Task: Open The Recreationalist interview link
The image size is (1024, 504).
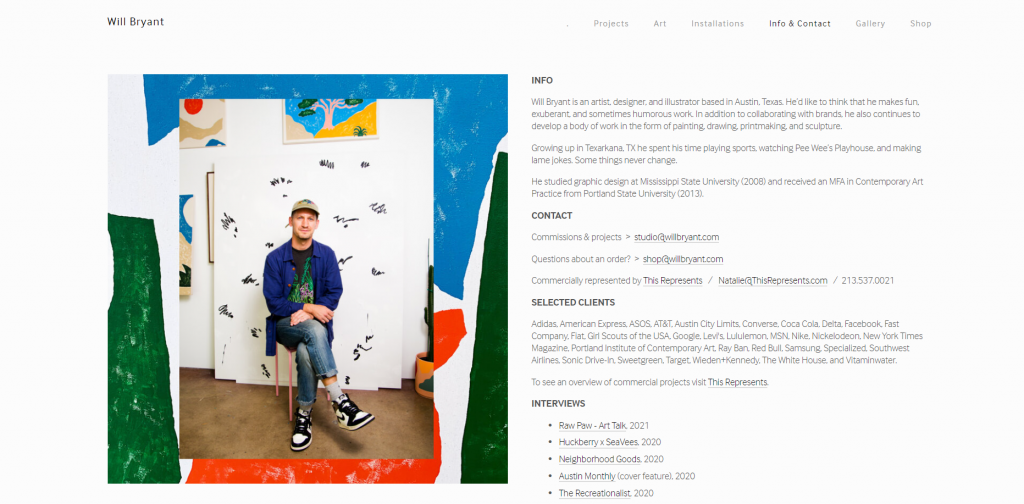Action: point(595,494)
